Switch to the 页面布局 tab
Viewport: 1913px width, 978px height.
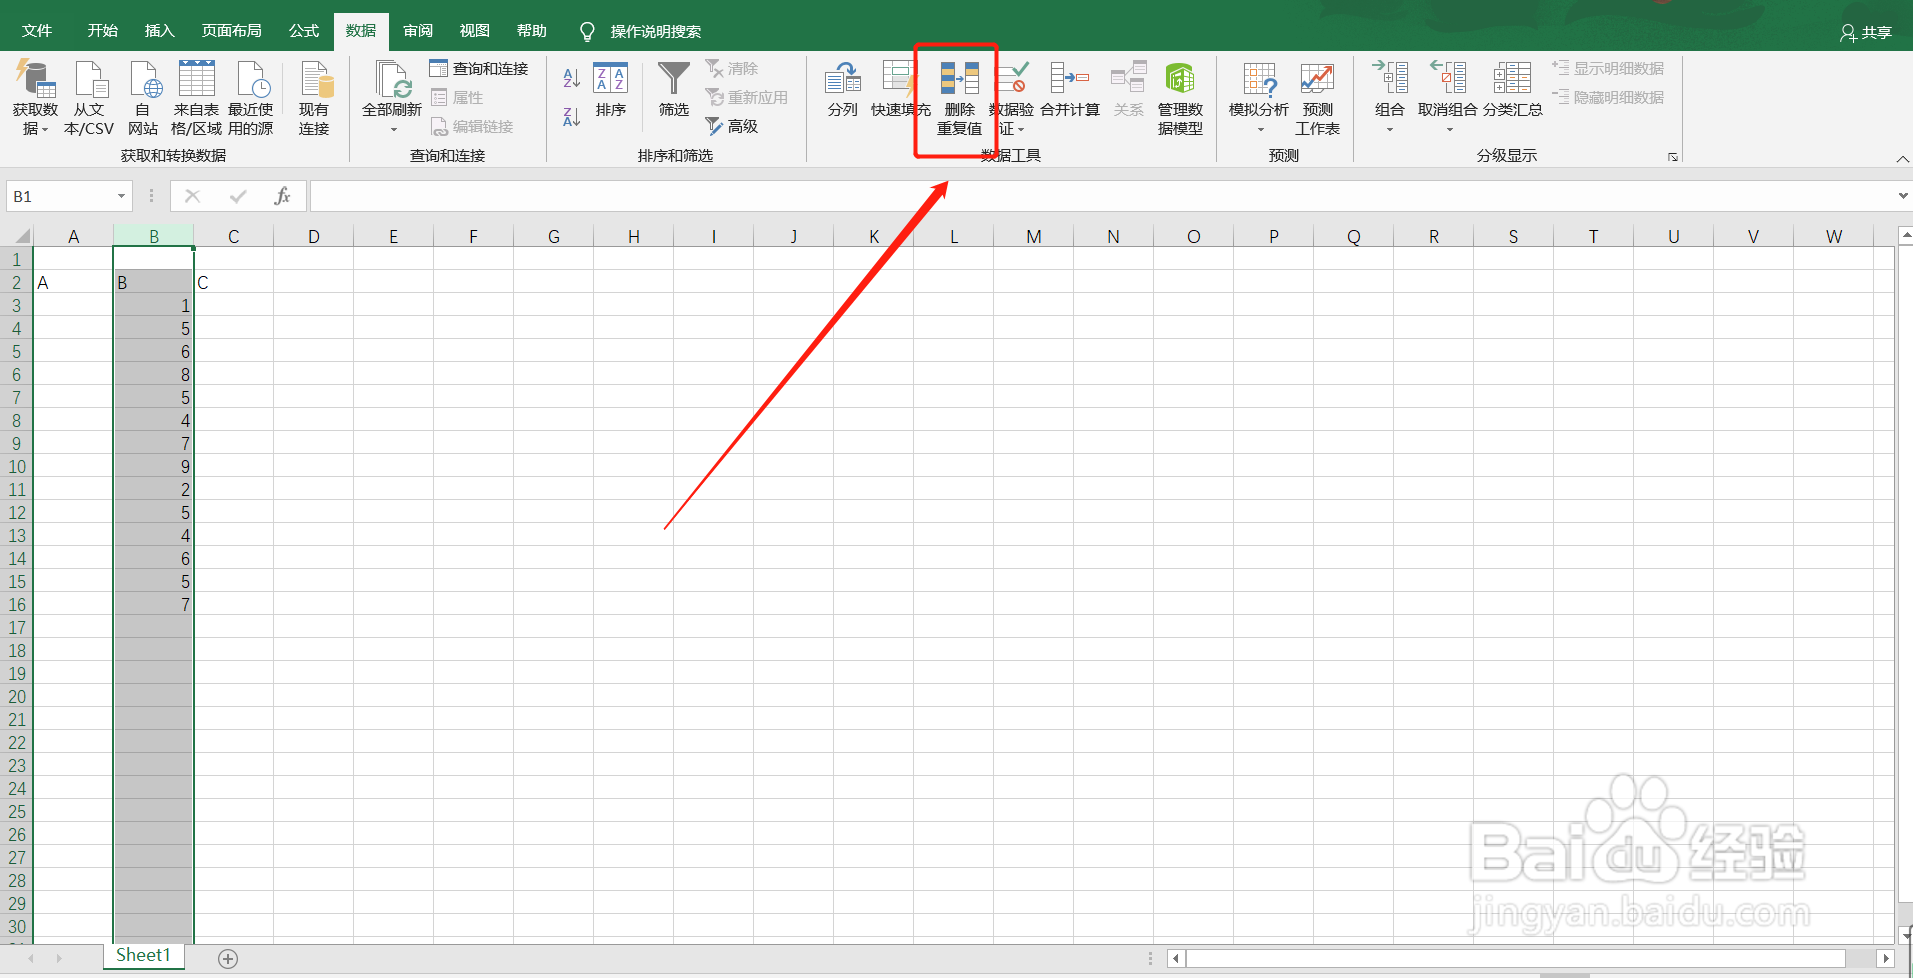pyautogui.click(x=231, y=31)
